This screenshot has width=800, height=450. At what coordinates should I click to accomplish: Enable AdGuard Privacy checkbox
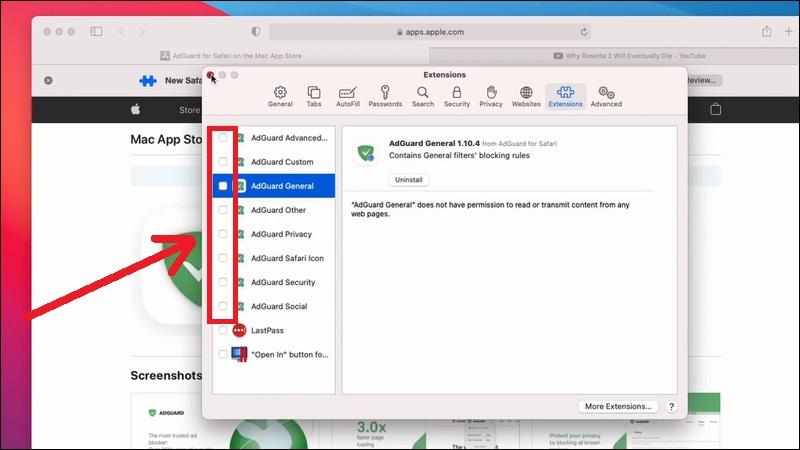223,234
